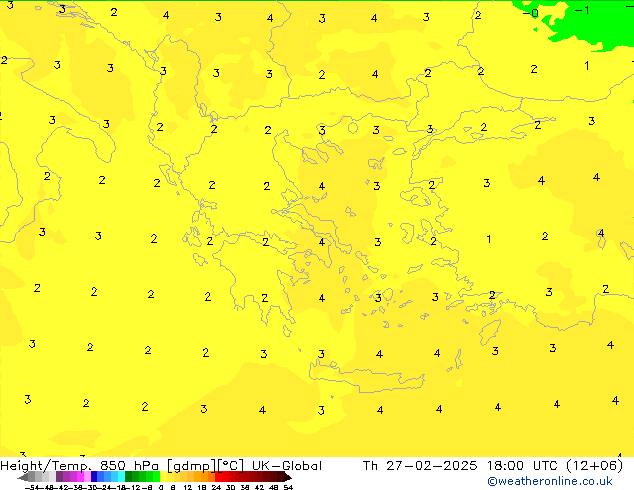Screen dimensions: 634x490
Task: Click the '-1' temperature value in green area
Action: [x=582, y=10]
